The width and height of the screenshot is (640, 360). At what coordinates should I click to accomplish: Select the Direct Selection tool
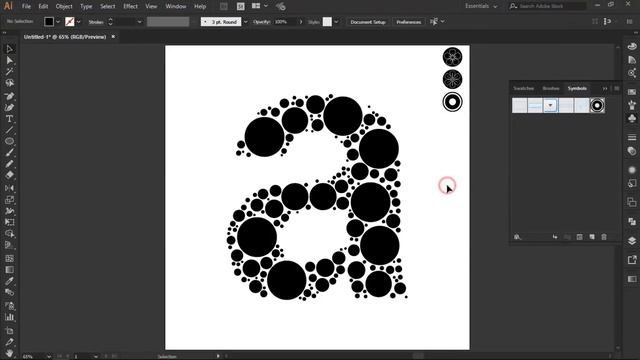pos(9,60)
